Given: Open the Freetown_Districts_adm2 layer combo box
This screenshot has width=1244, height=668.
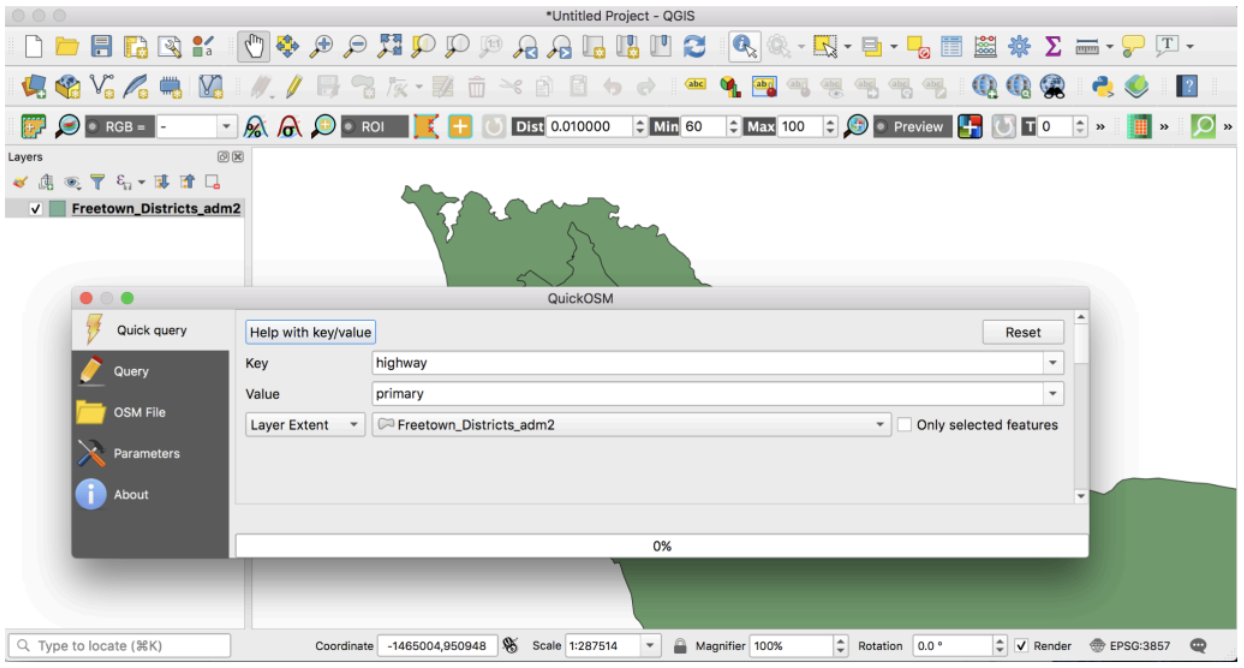Looking at the screenshot, I should pos(631,425).
